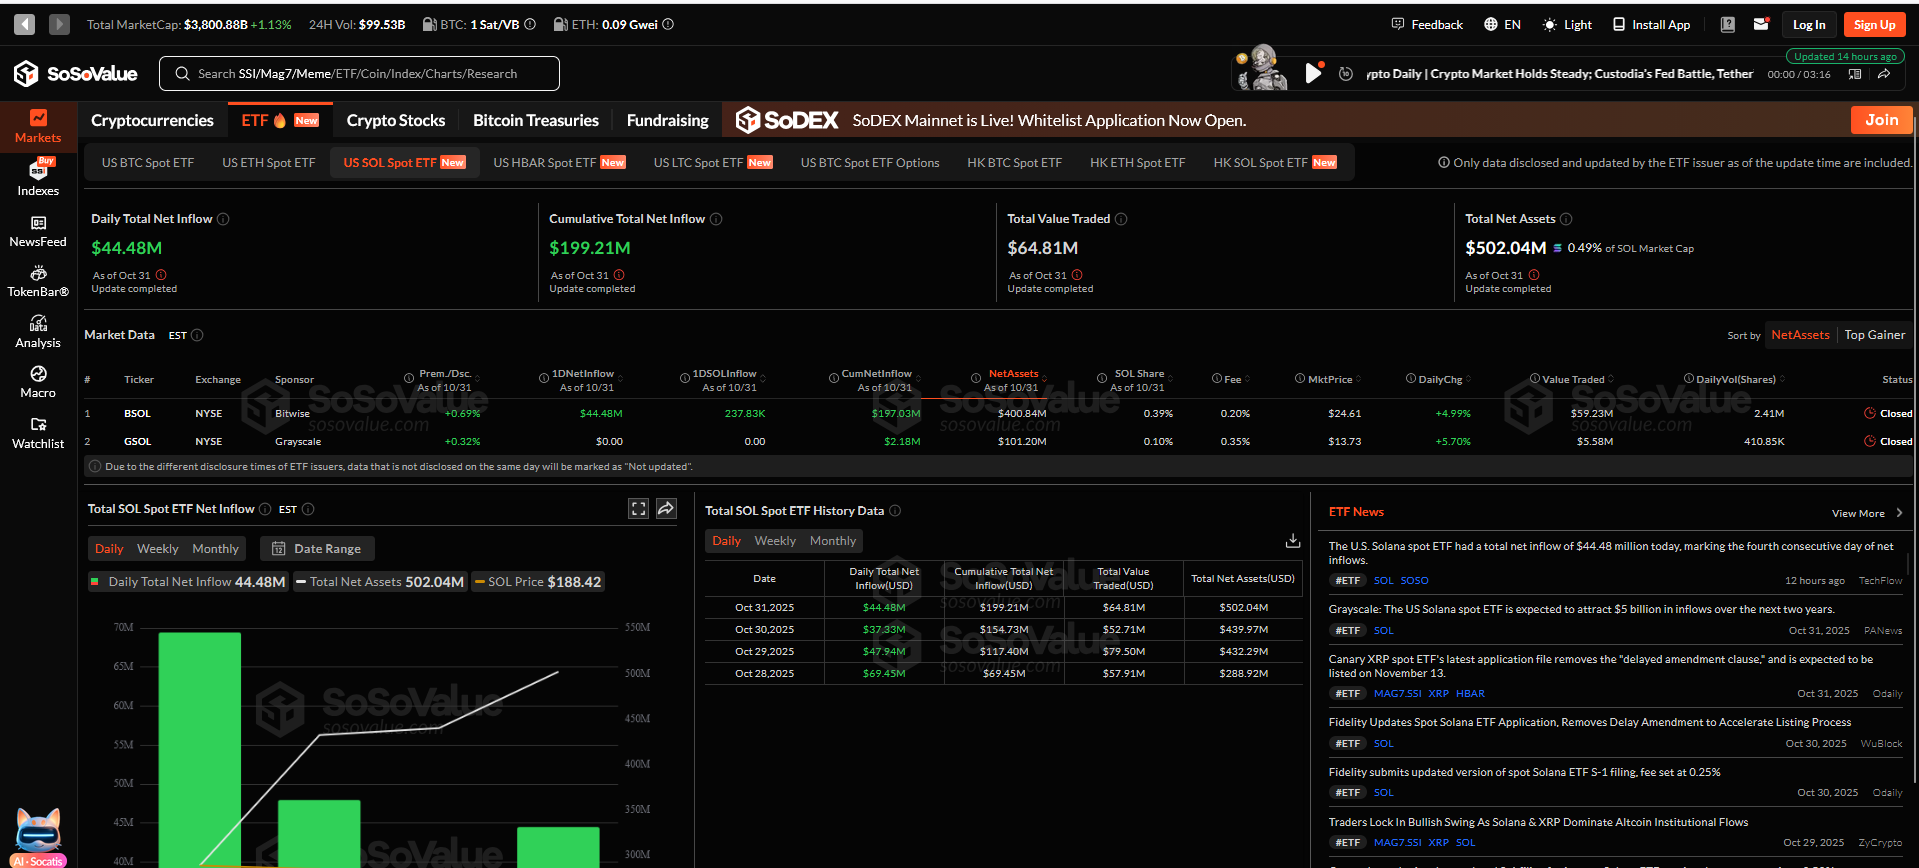Open Indexes in the left sidebar
This screenshot has height=868, width=1919.
pos(38,179)
